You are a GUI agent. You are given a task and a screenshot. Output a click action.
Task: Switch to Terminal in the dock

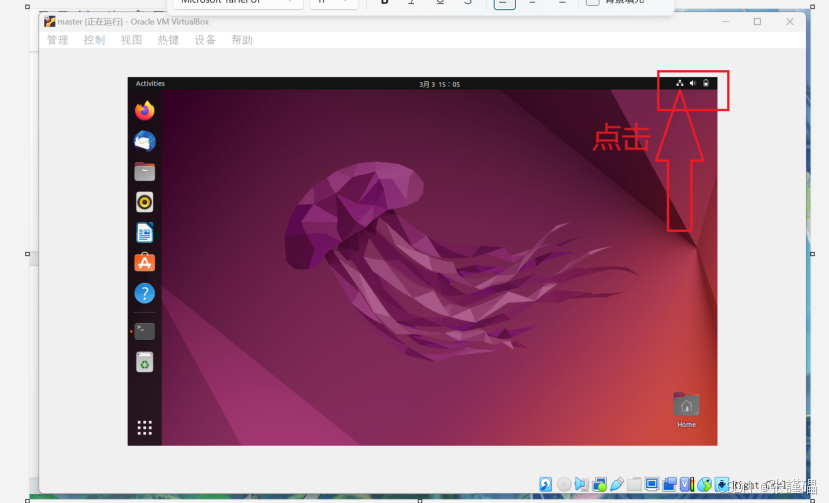144,331
